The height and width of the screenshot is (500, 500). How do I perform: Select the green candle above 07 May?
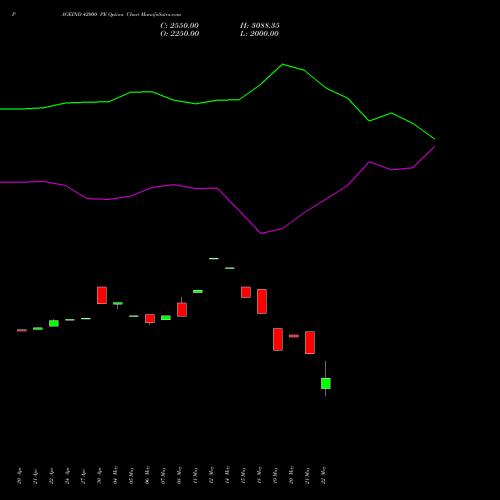166,318
